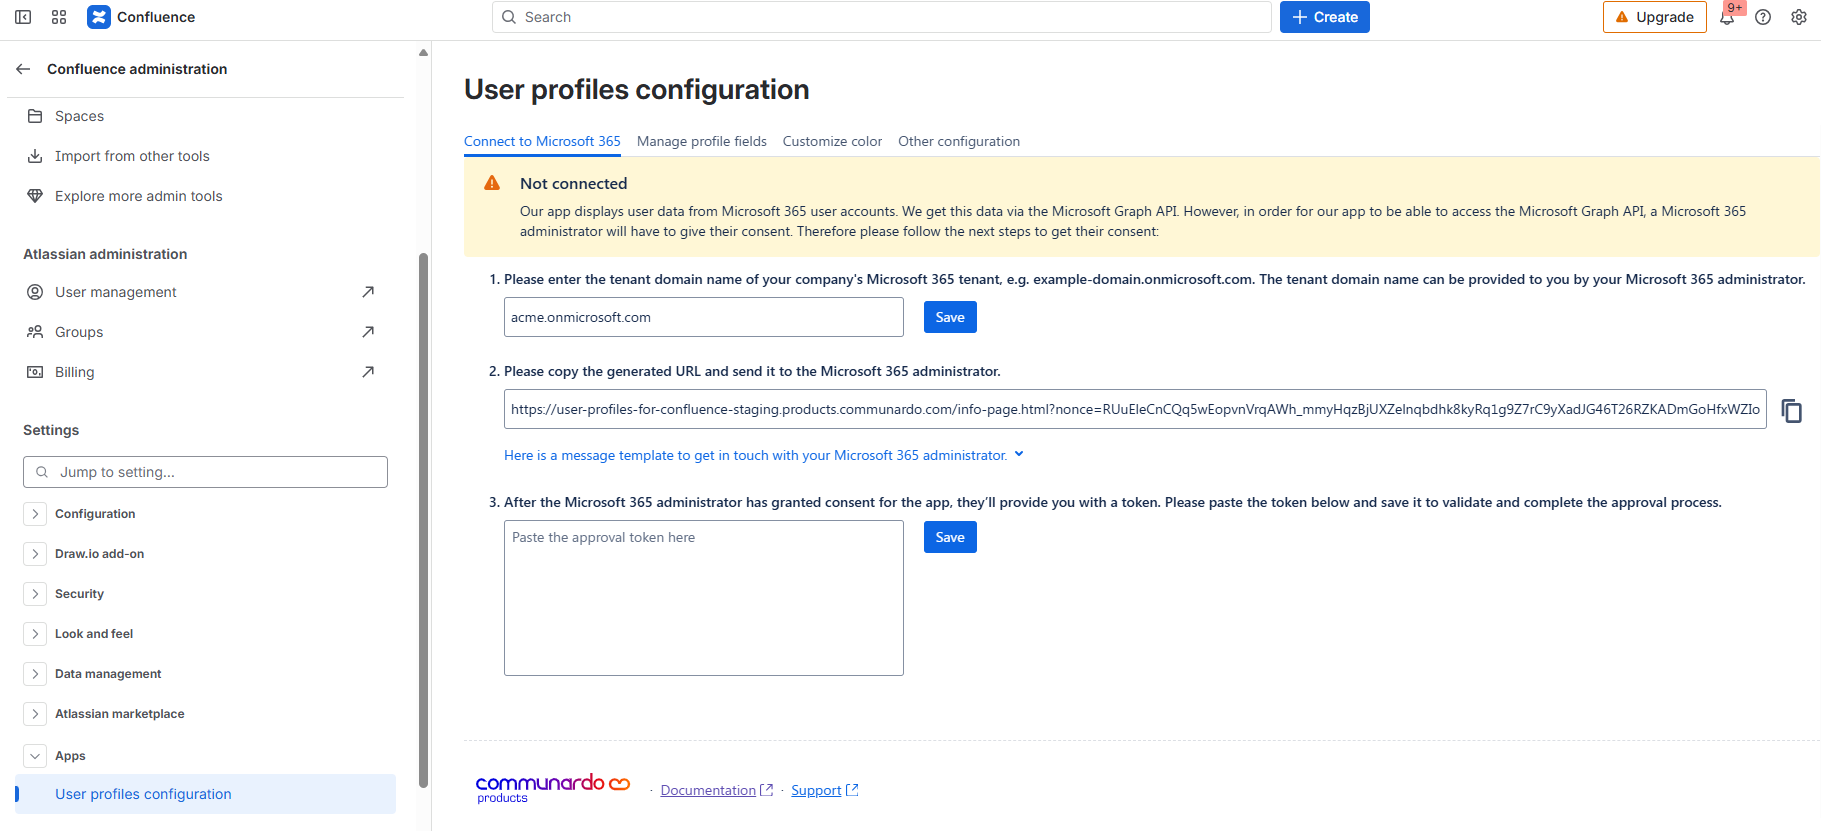Open the notifications bell
This screenshot has width=1821, height=831.
point(1727,17)
